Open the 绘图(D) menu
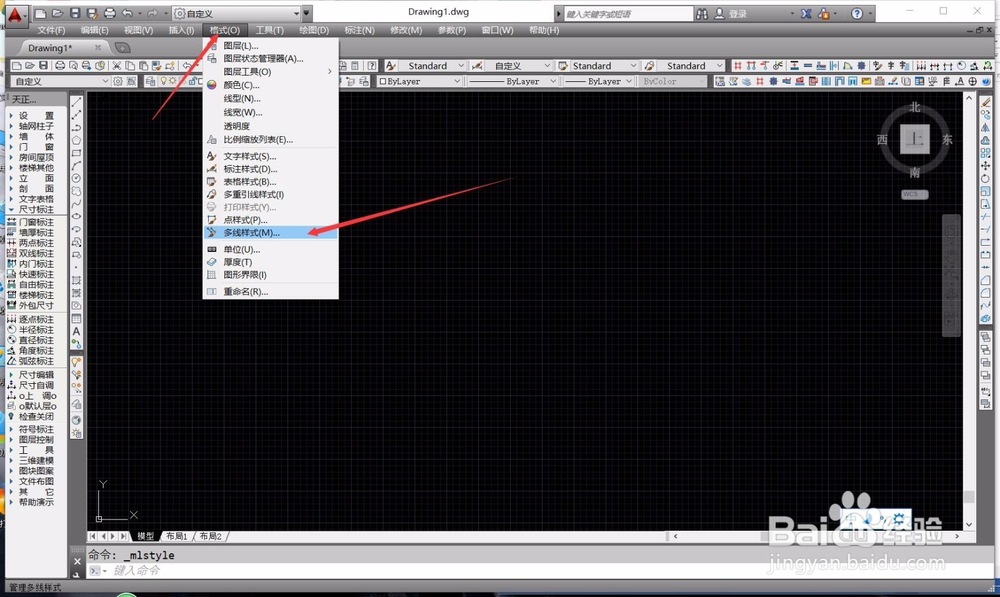The image size is (1000, 597). point(314,30)
